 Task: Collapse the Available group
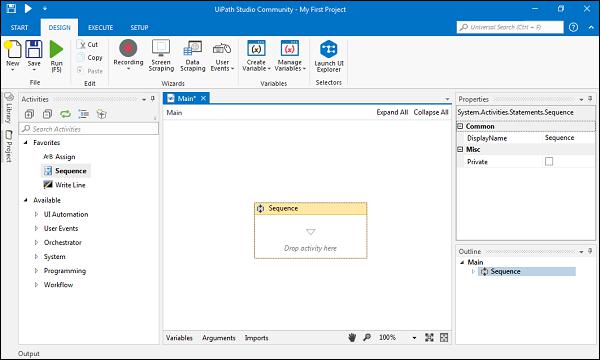click(26, 200)
